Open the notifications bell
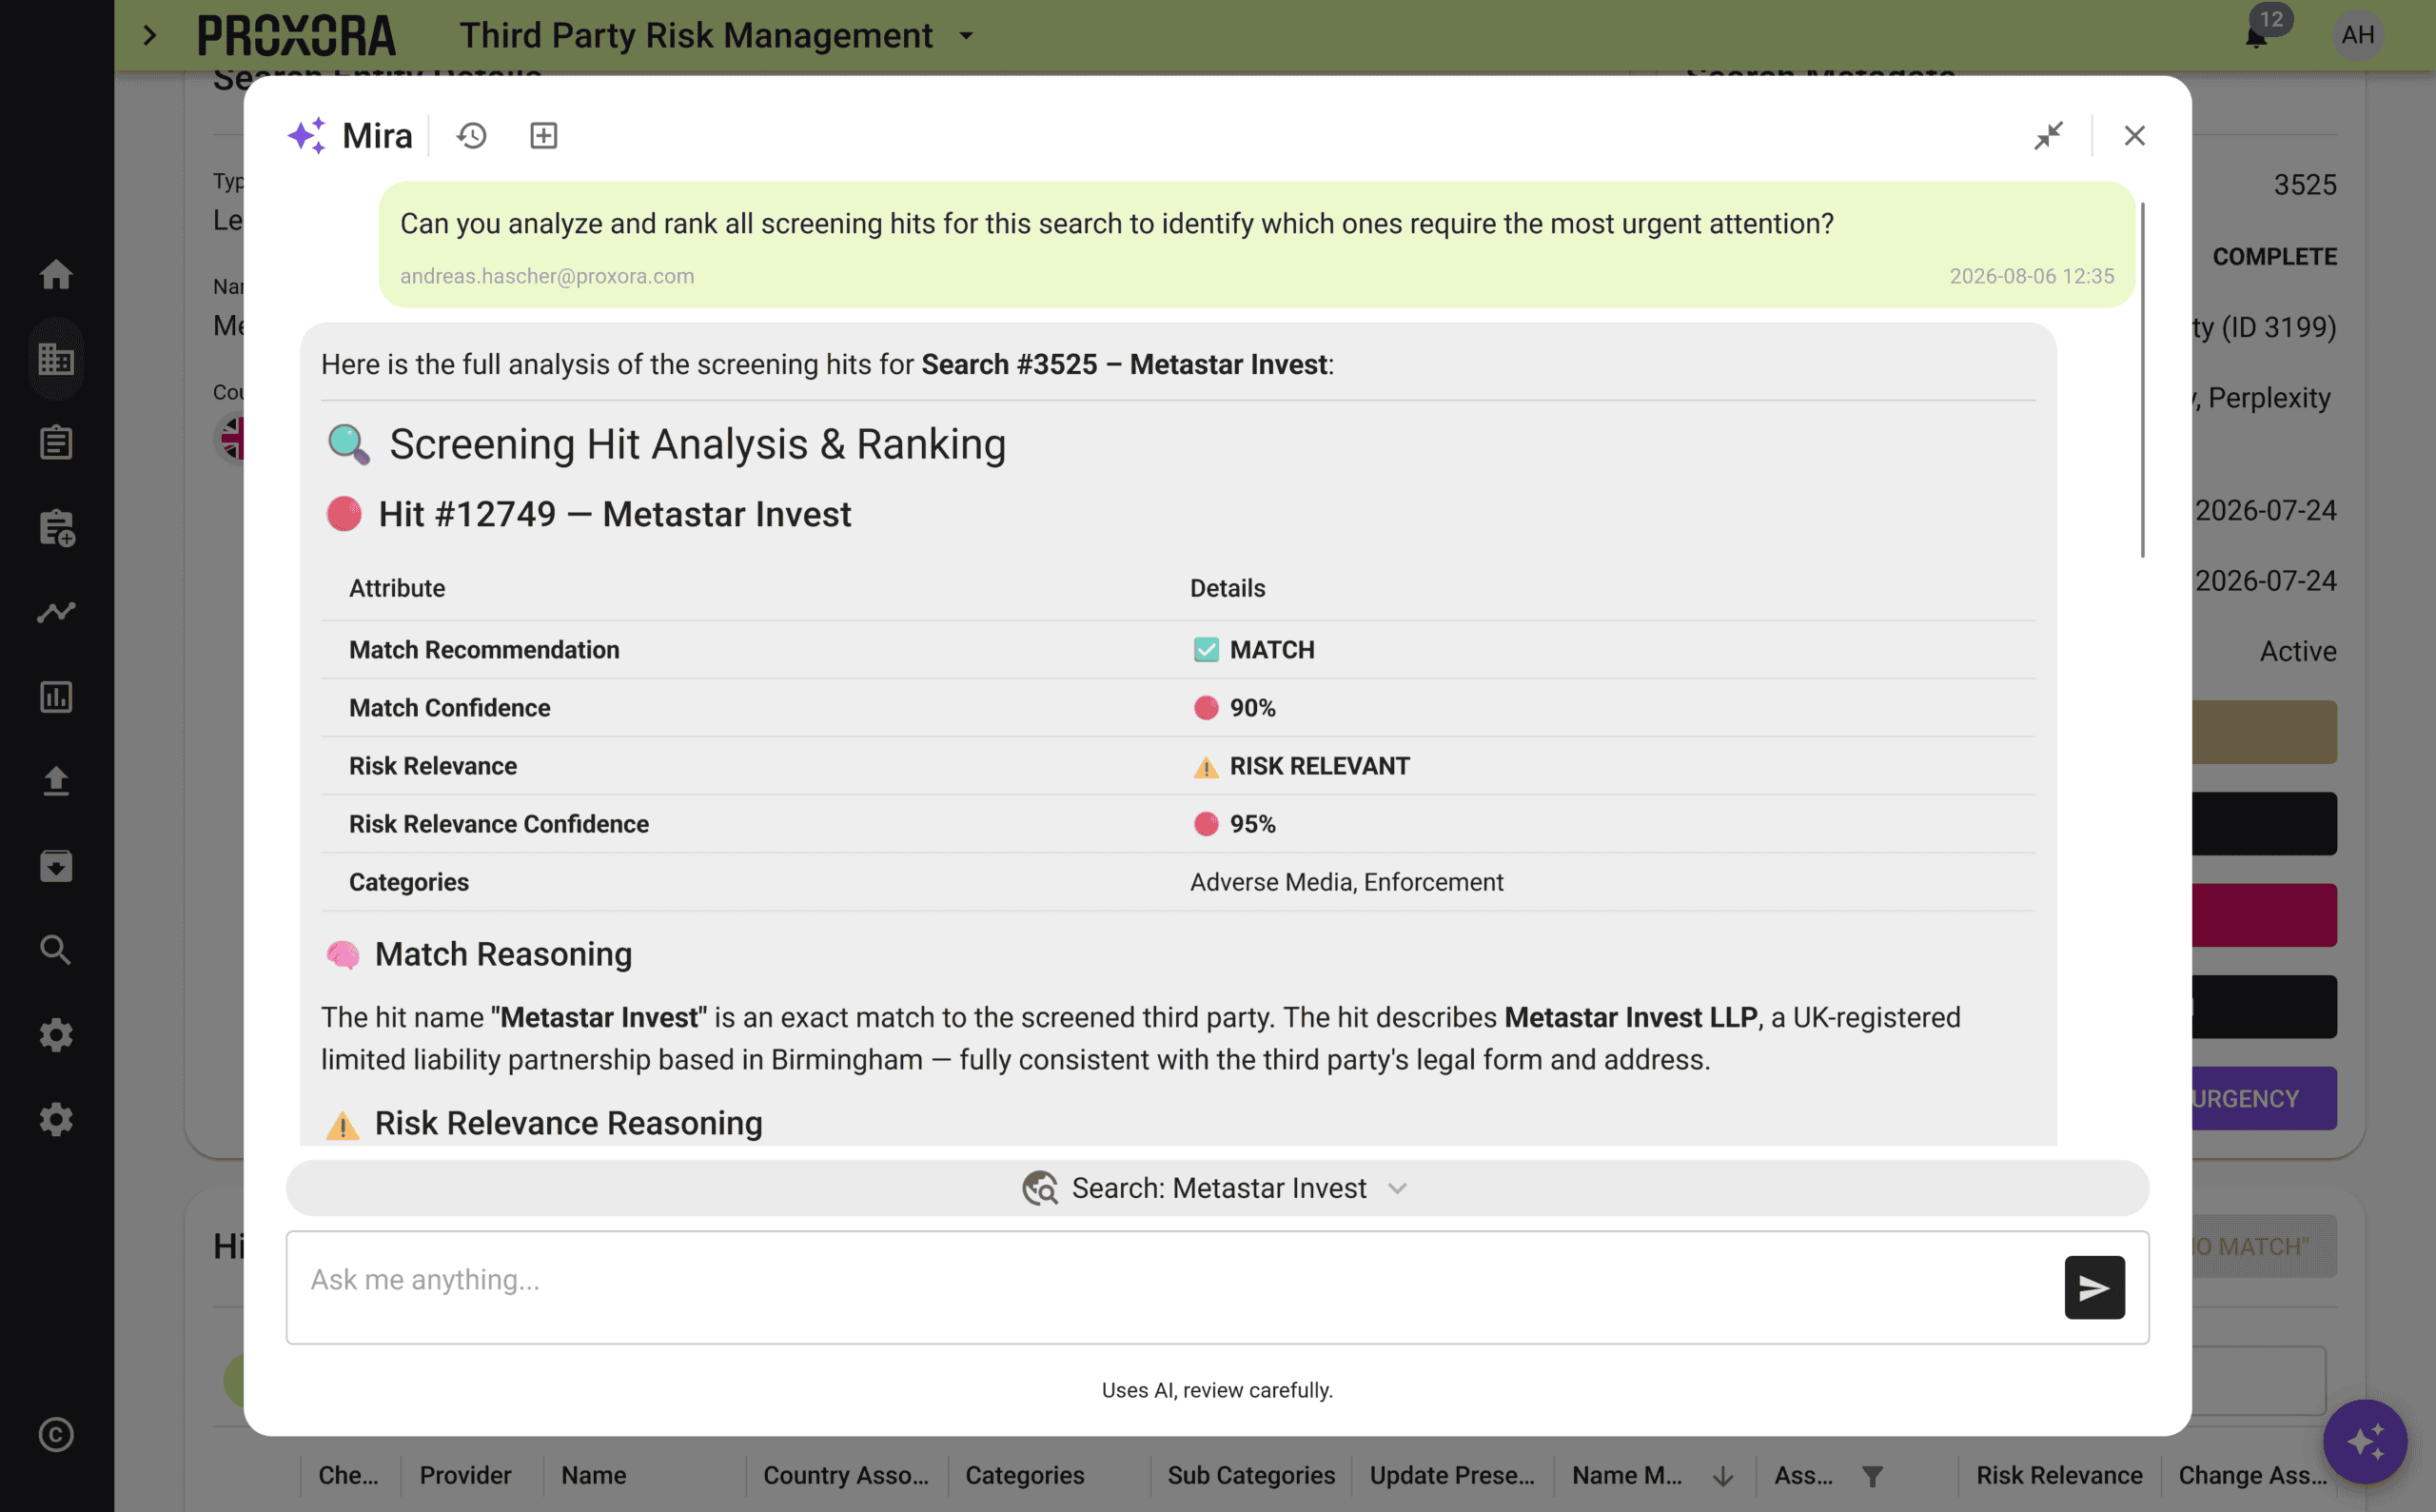The image size is (2436, 1512). (2256, 37)
